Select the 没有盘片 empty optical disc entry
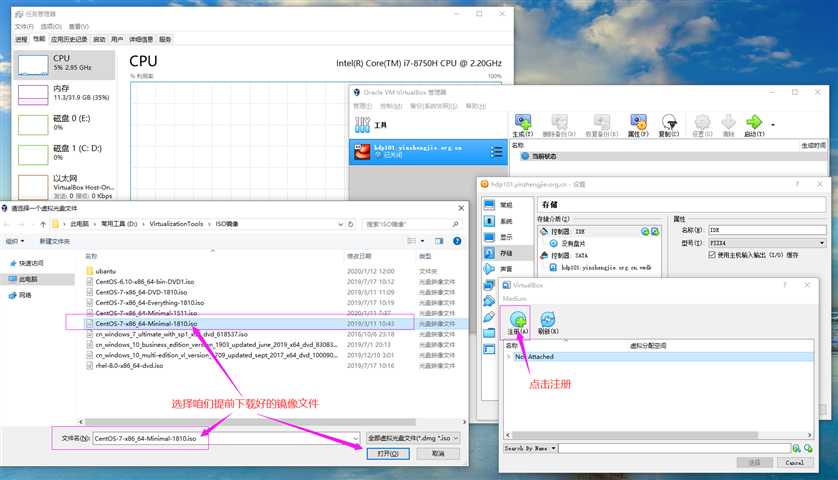Screen dimensions: 838x480 572,243
